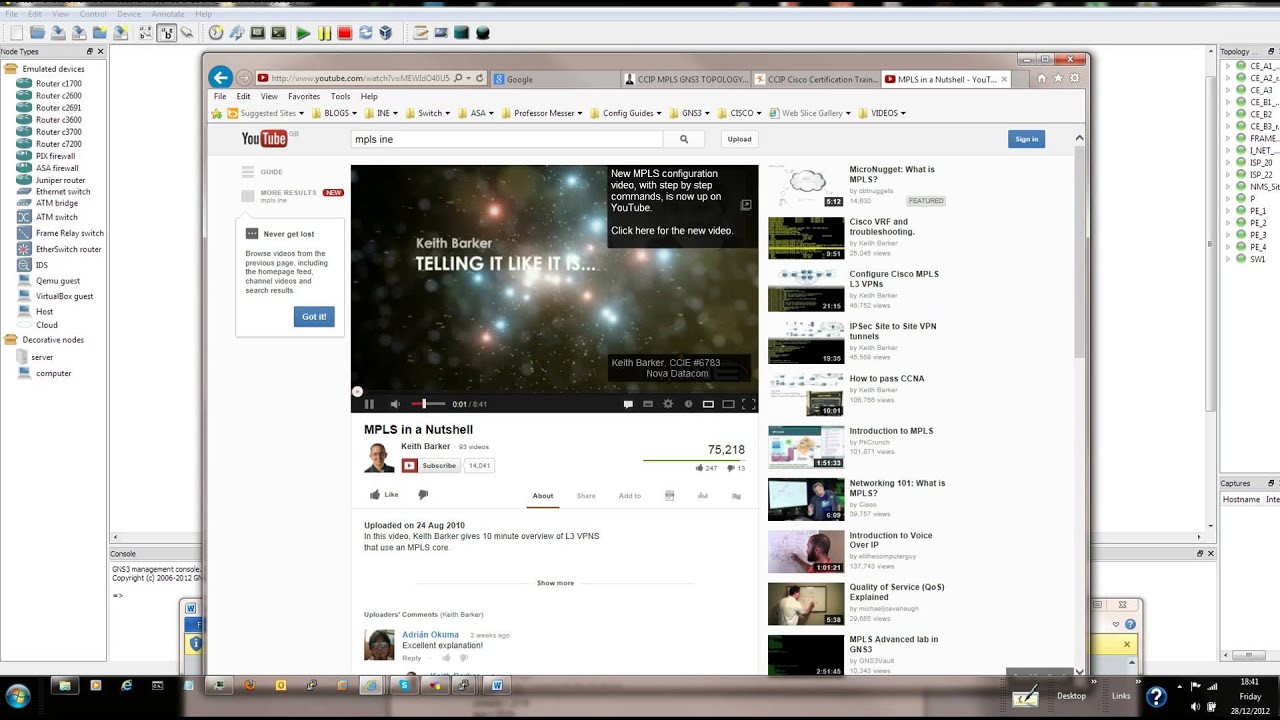Viewport: 1280px width, 720px height.
Task: Open Switch favorites folder dropdown
Action: tap(427, 113)
